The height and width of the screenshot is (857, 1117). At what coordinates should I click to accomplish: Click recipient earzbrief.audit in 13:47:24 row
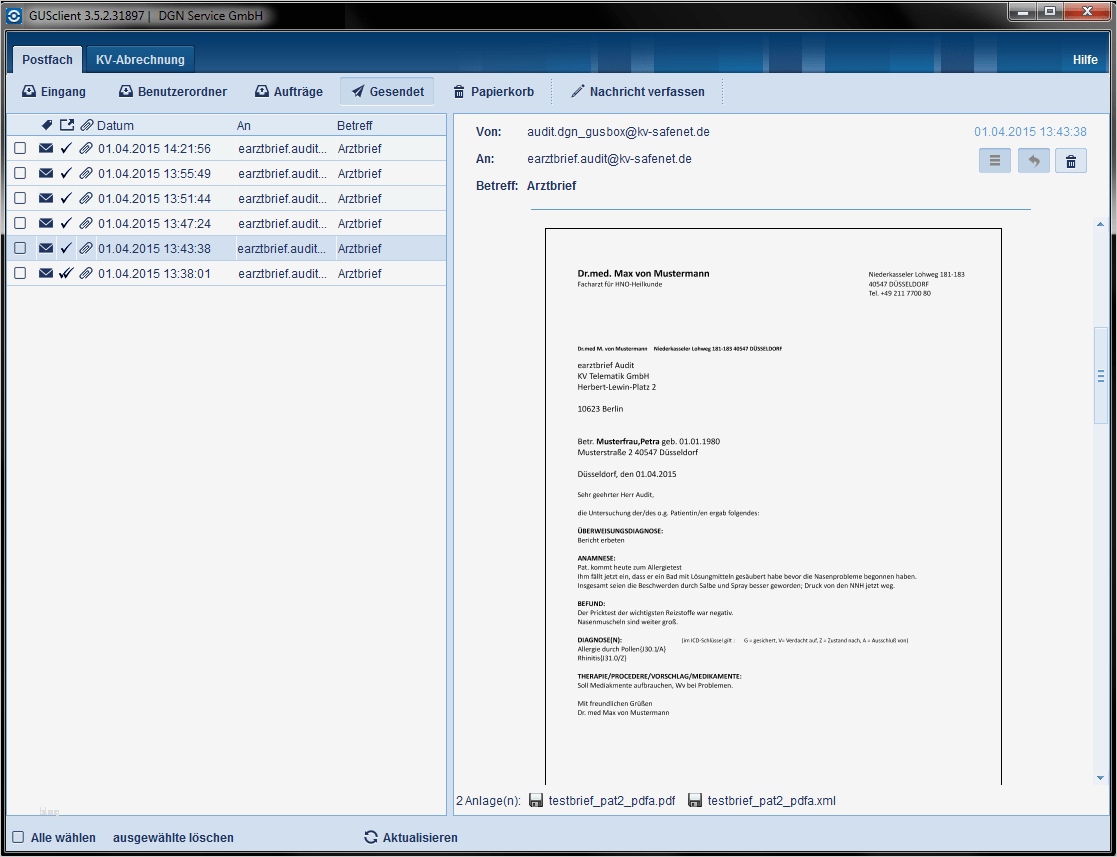click(283, 224)
